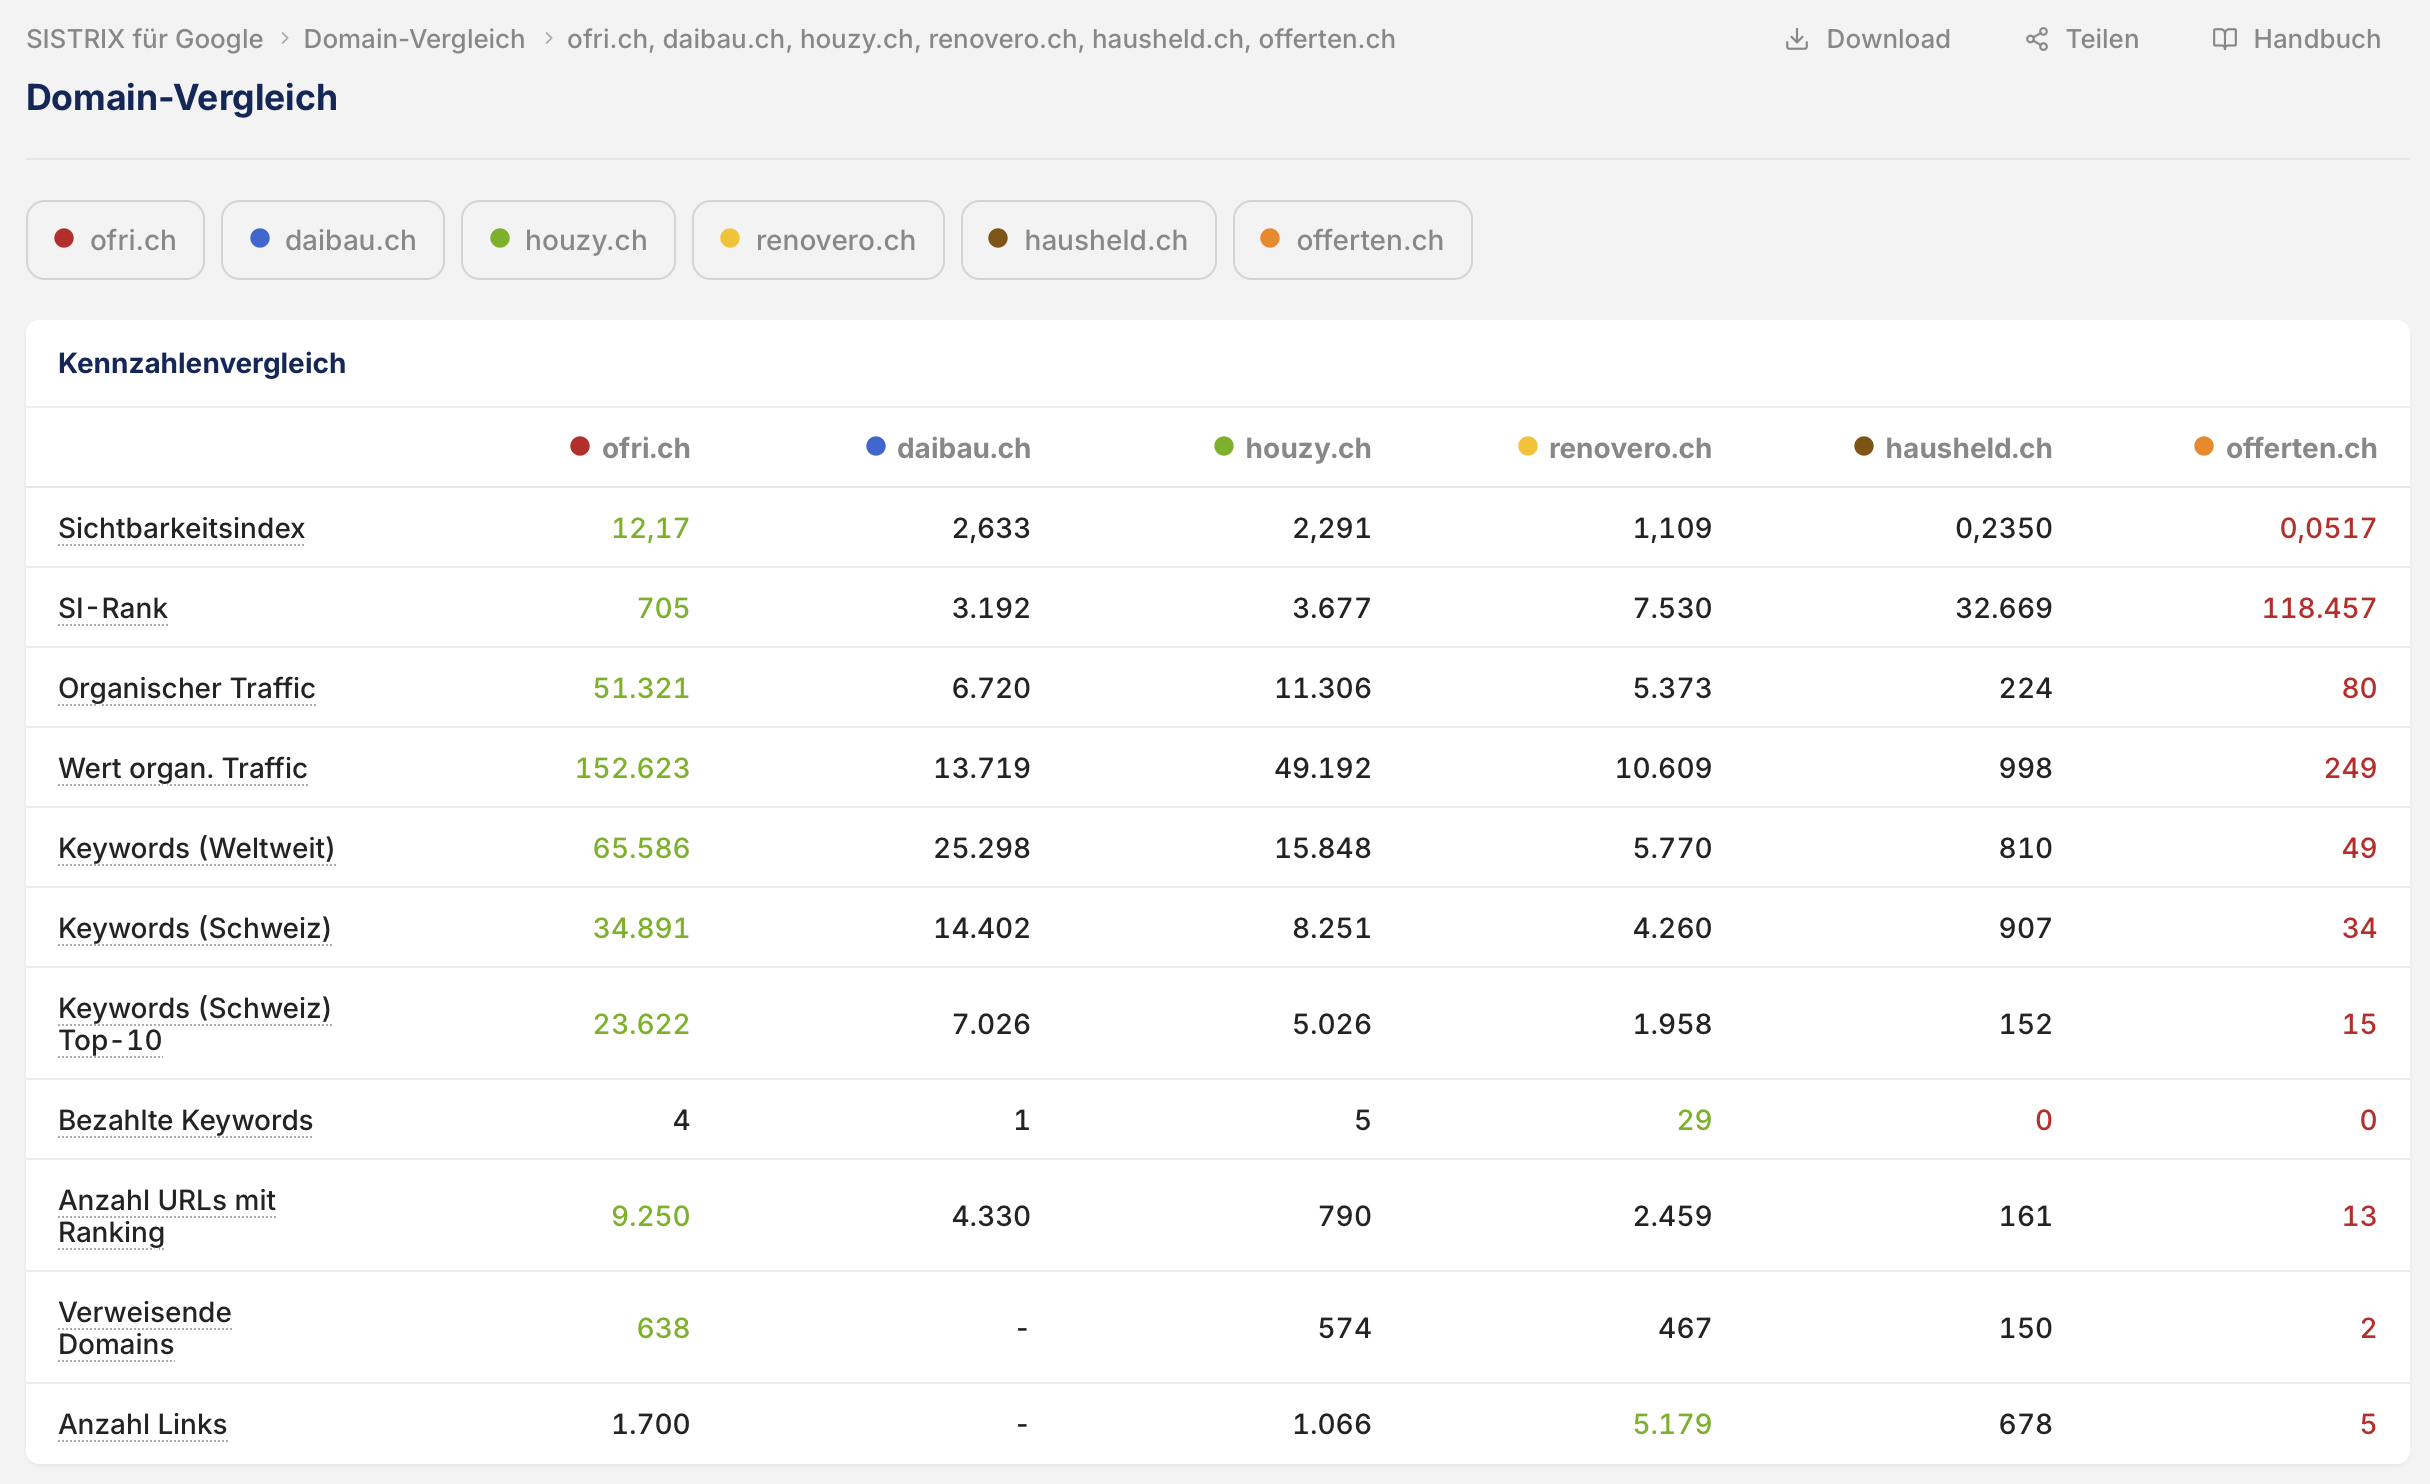Click the Teilen share icon

(x=2036, y=39)
